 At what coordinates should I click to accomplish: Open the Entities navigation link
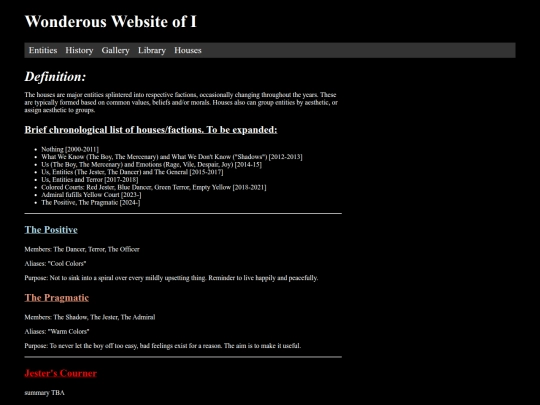[x=43, y=50]
